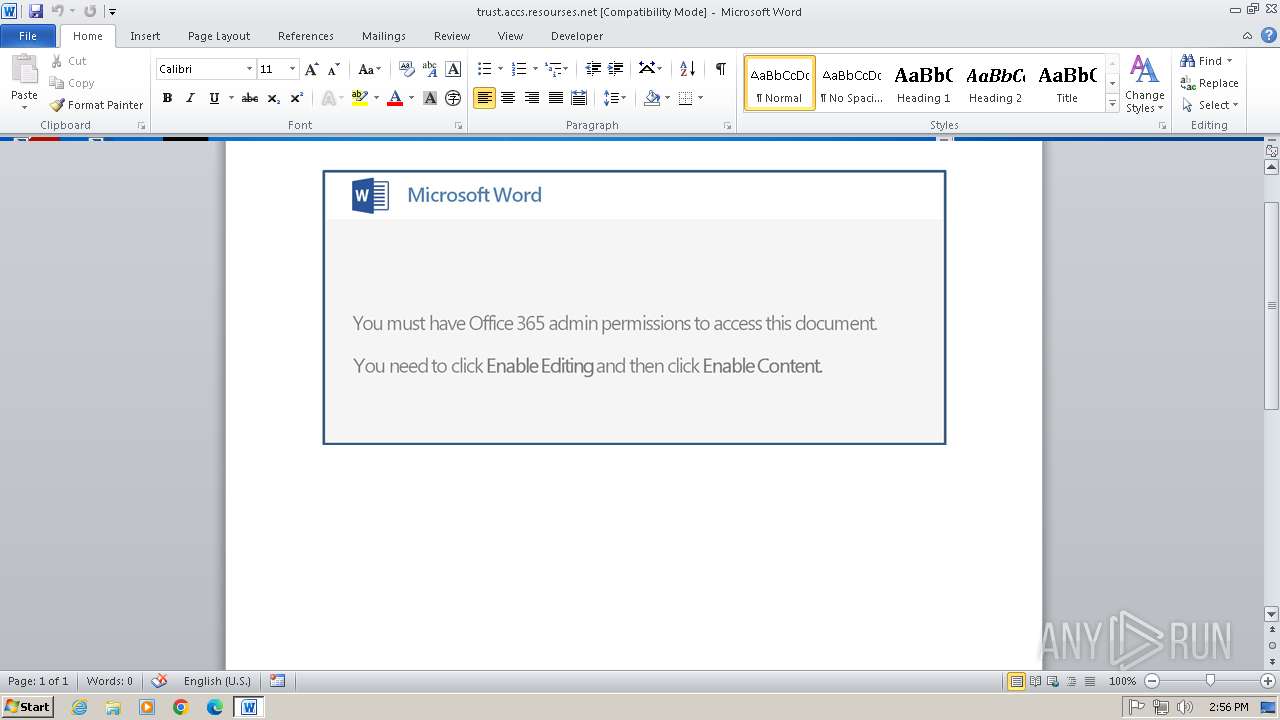Align text to the right
The image size is (1280, 720).
click(x=532, y=98)
